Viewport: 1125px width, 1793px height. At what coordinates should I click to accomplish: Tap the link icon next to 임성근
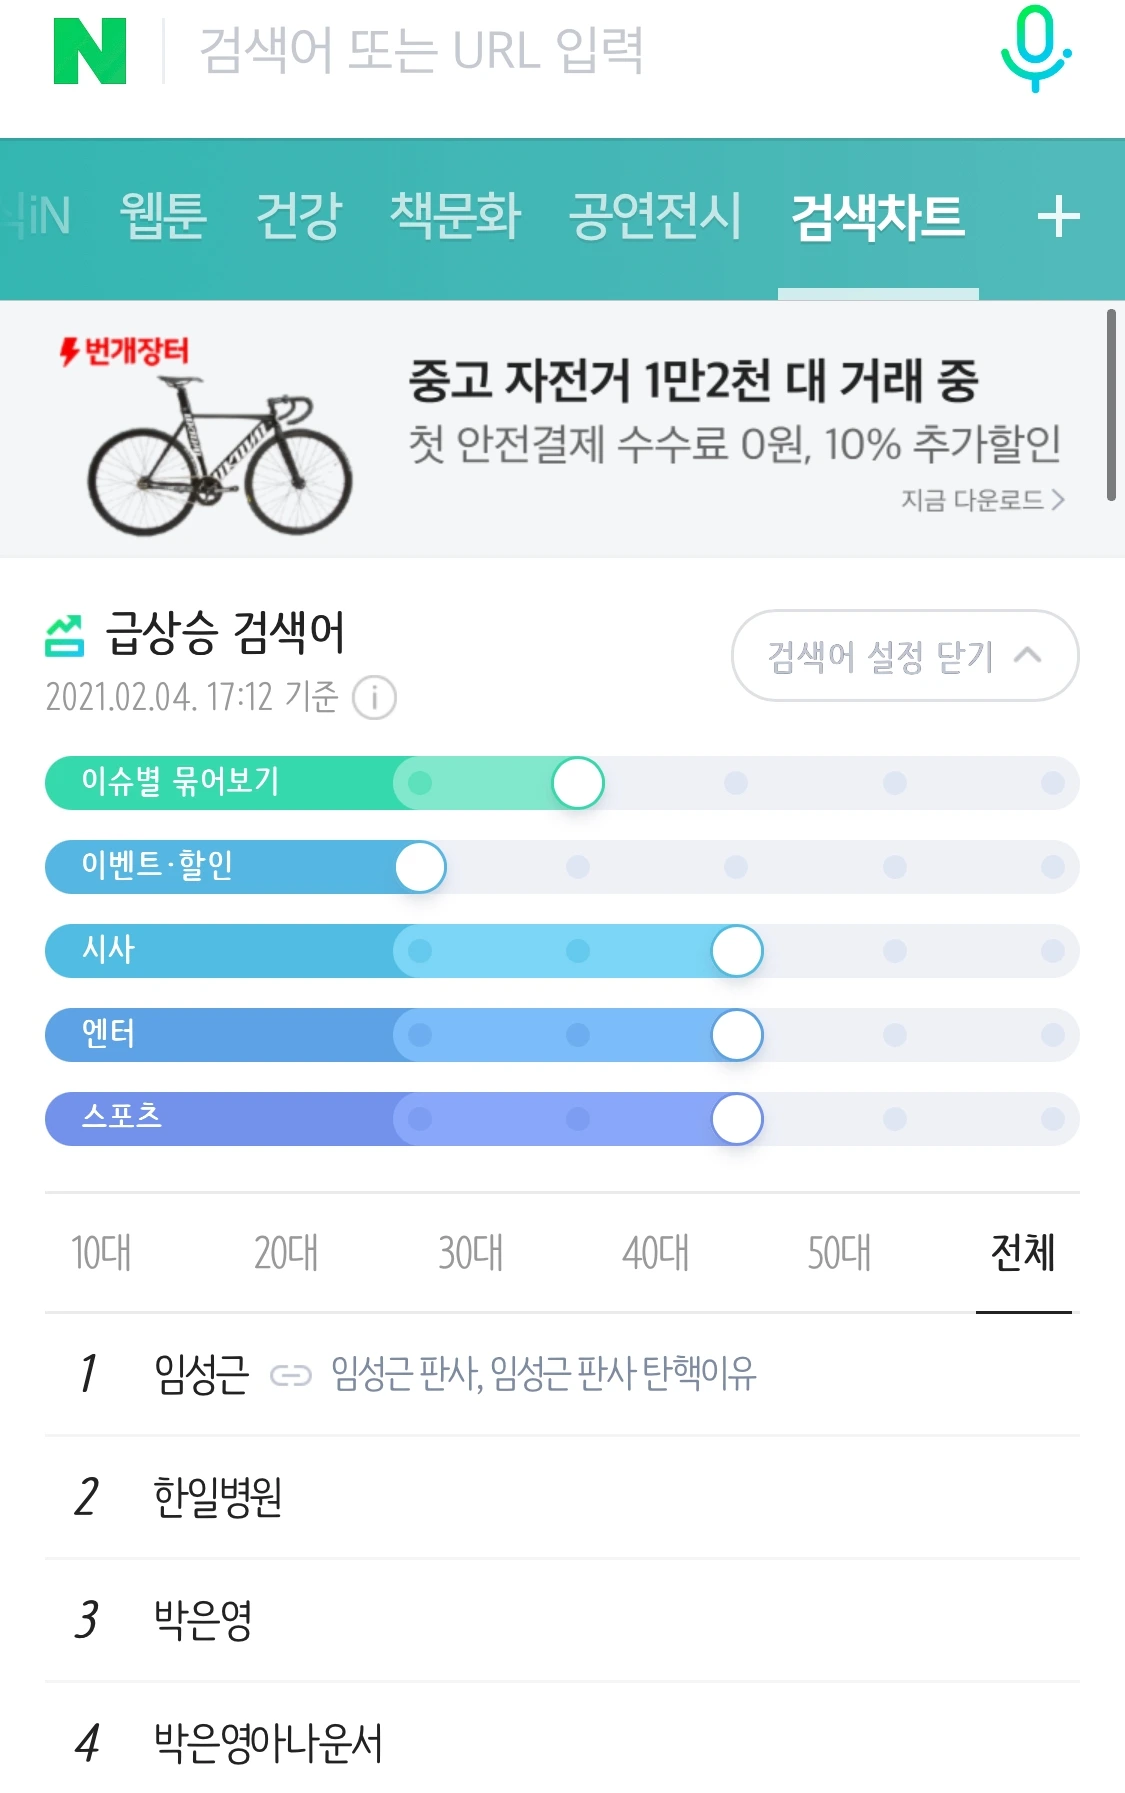pos(291,1376)
